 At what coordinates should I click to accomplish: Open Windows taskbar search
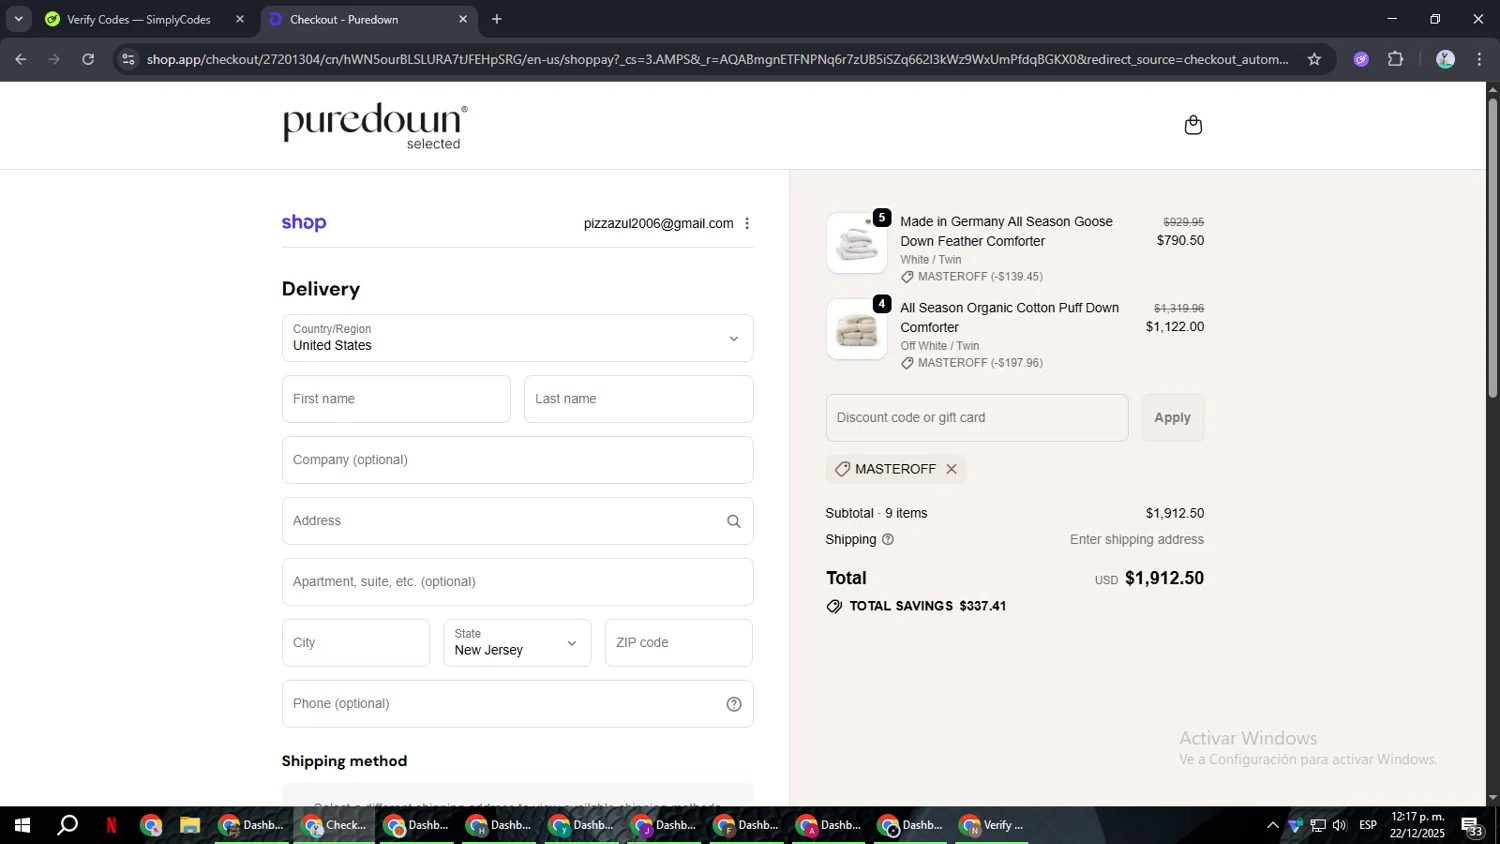click(67, 825)
